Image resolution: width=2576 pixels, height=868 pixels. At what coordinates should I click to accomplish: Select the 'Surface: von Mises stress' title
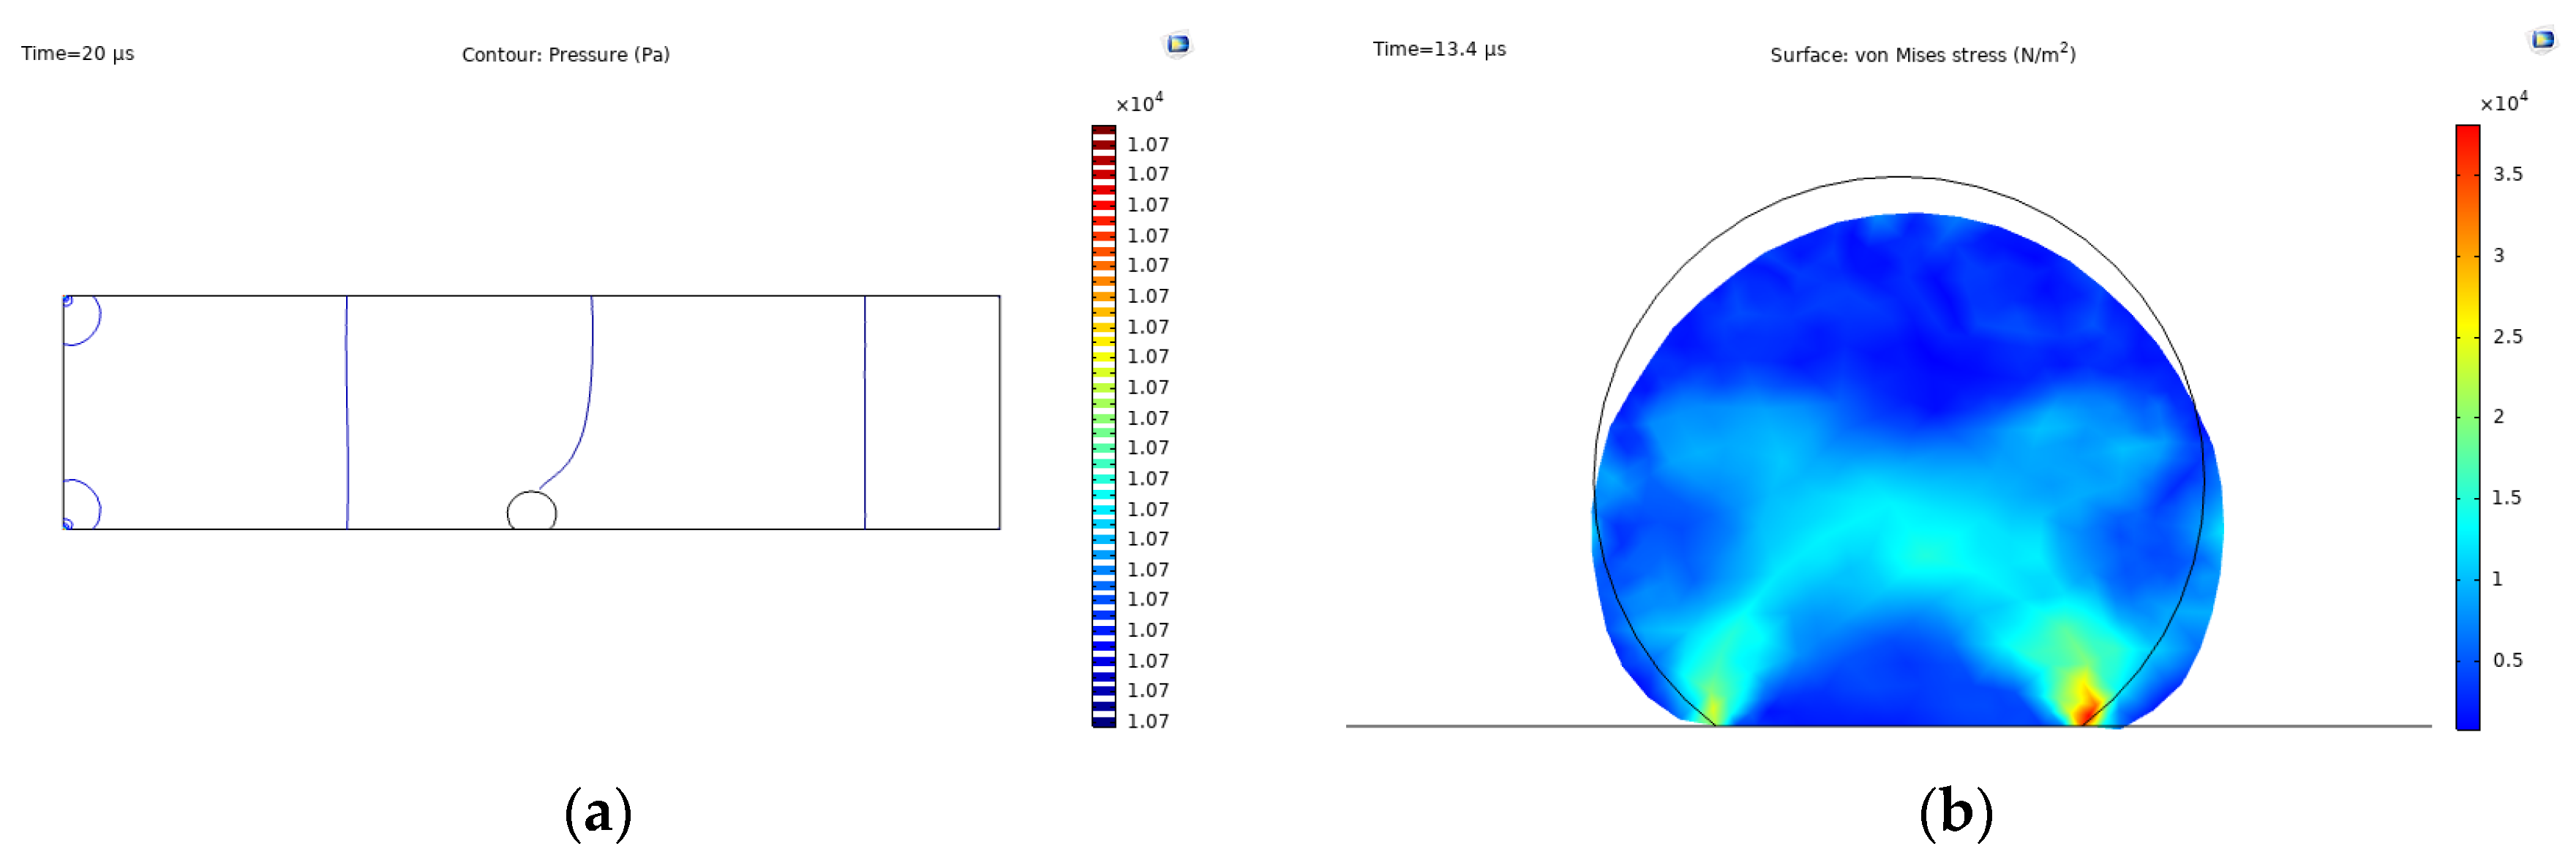pos(1922,55)
